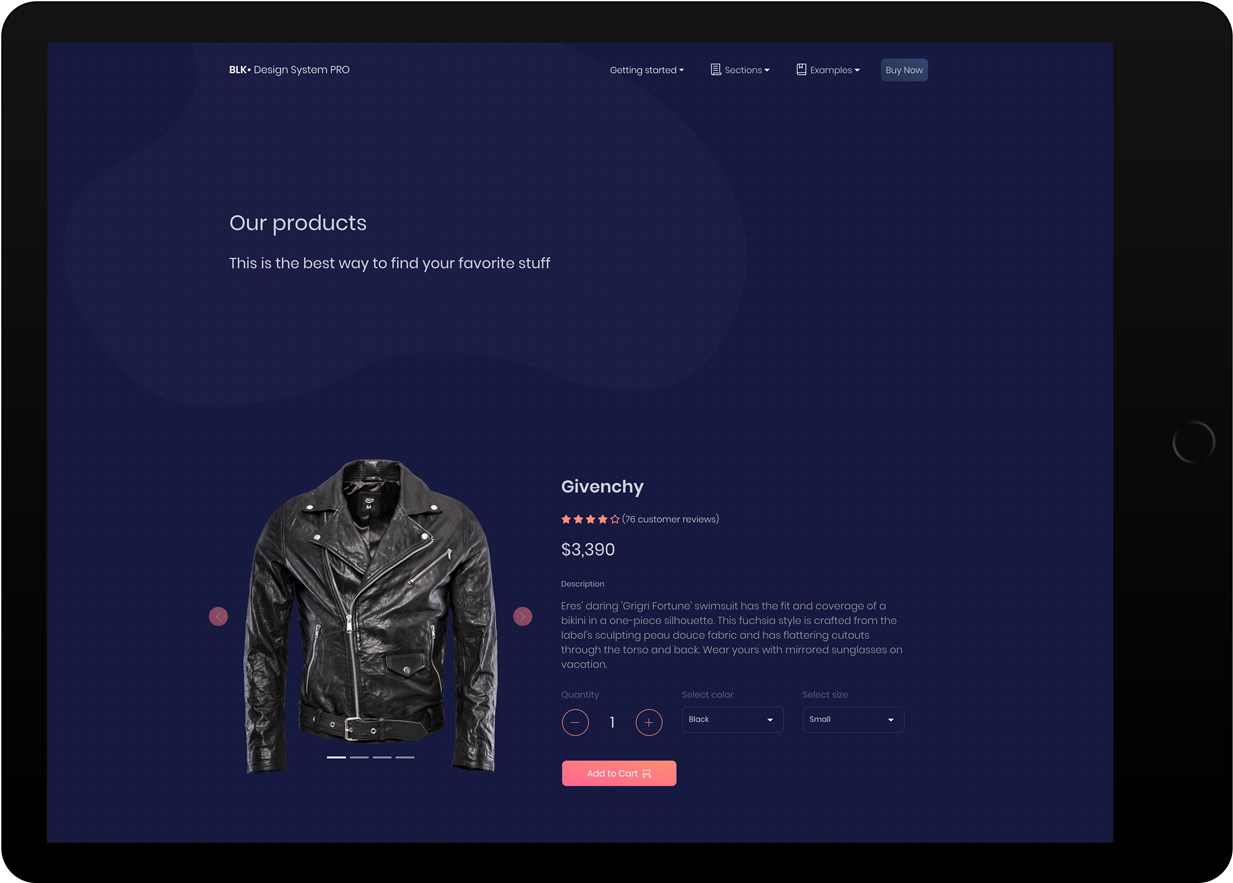Click the Buy Now button

904,70
